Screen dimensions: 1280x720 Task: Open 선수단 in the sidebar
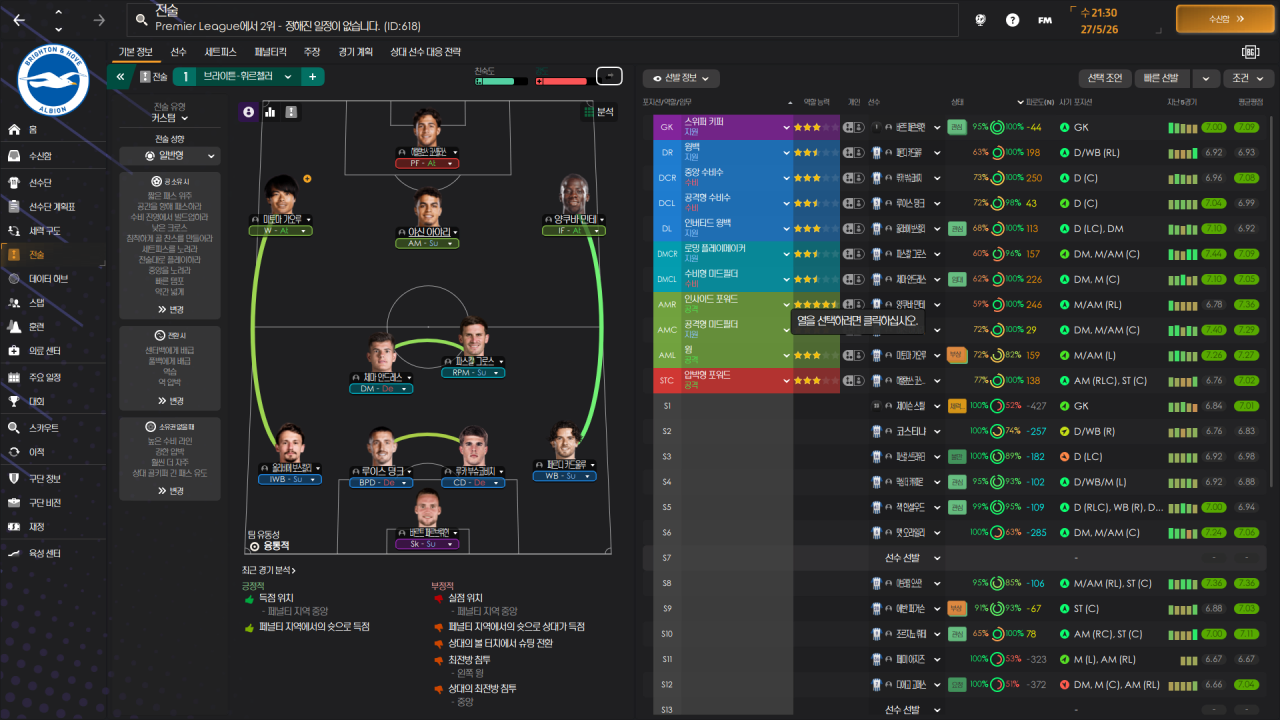click(x=54, y=182)
